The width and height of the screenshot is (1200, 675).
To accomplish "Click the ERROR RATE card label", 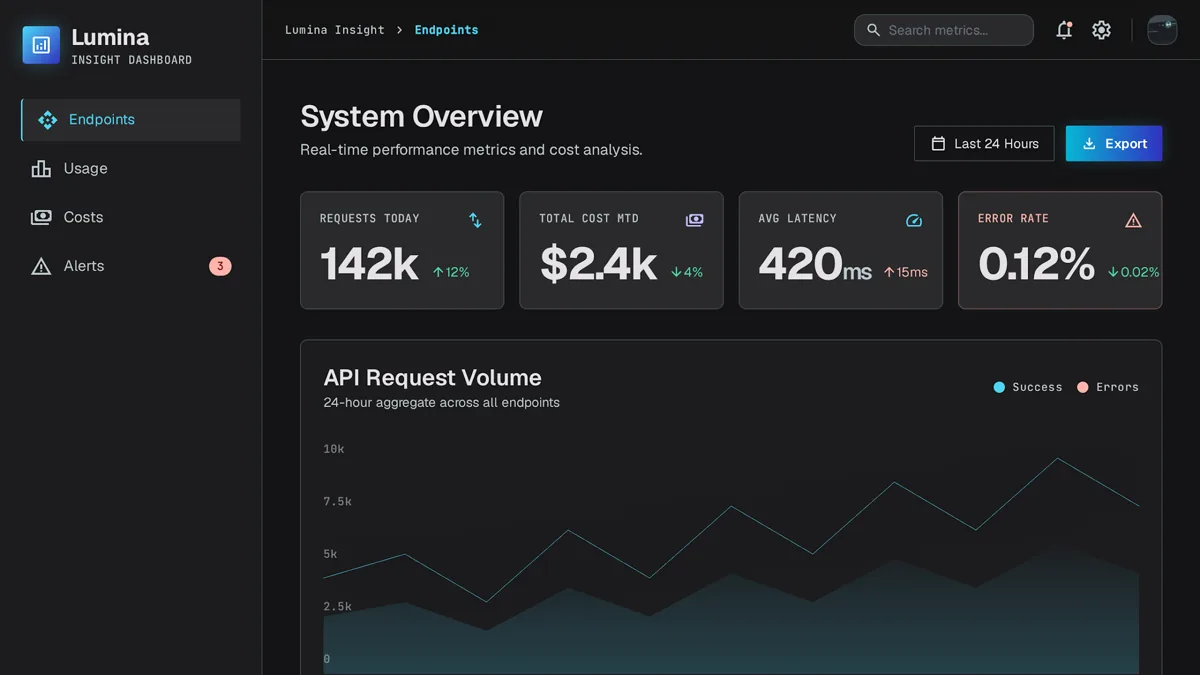I will (1013, 218).
